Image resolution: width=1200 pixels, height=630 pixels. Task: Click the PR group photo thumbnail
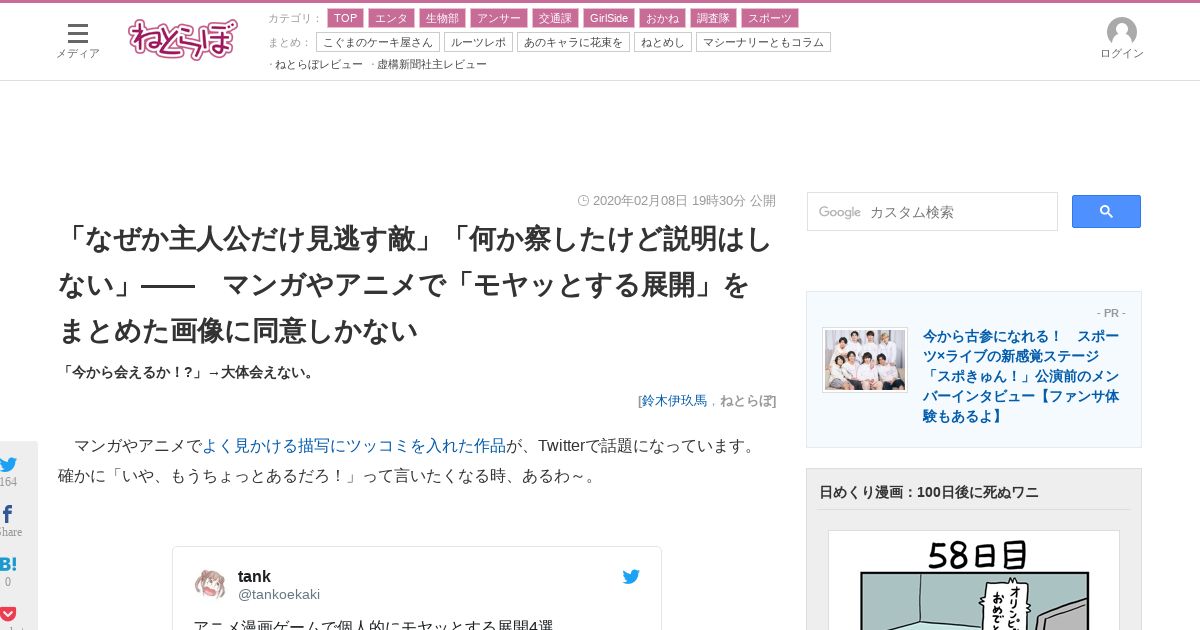click(865, 360)
